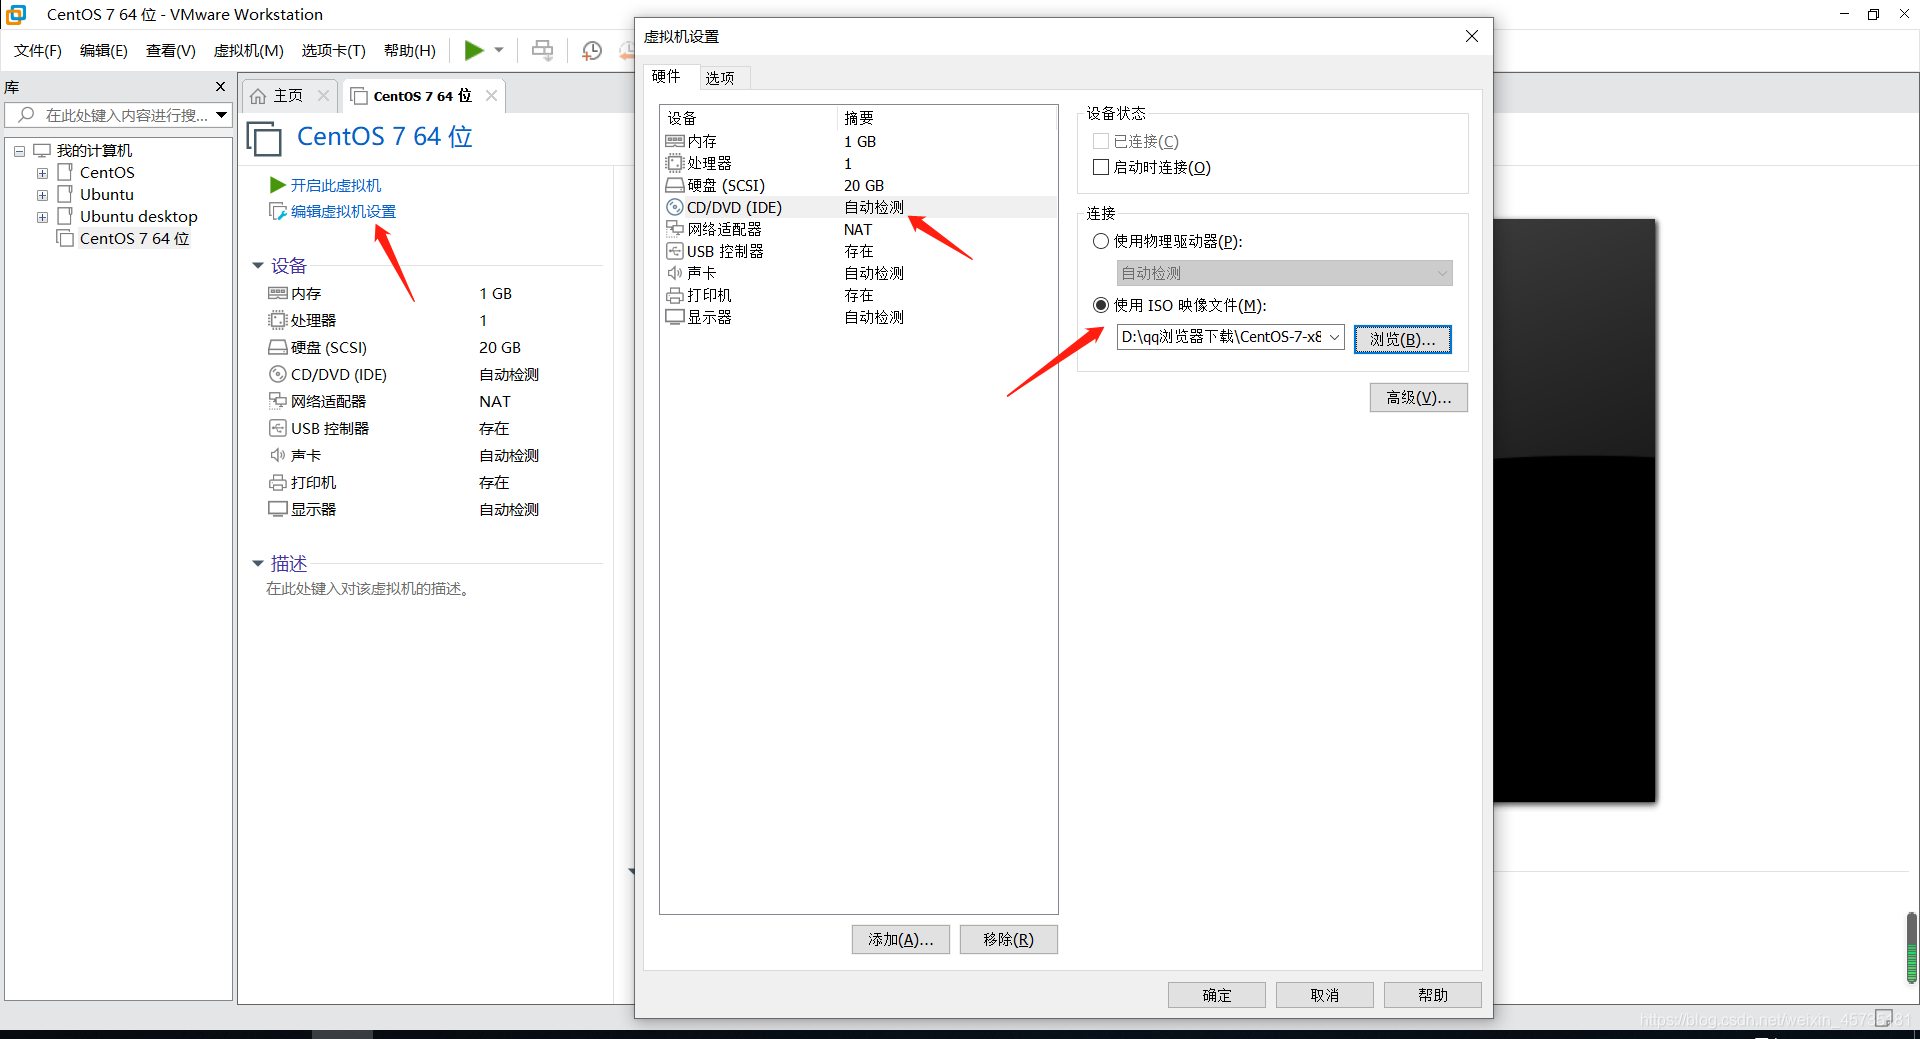
Task: Click 浏览(B)... button
Action: coord(1402,340)
